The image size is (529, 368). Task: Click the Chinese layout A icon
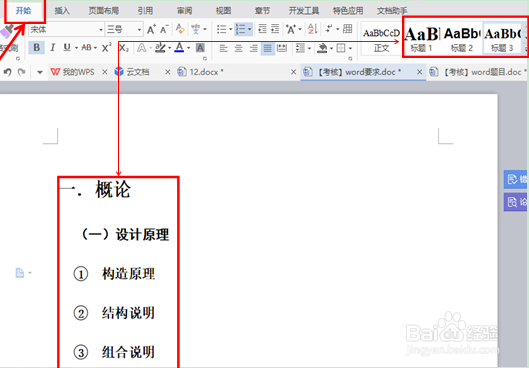pyautogui.click(x=290, y=30)
